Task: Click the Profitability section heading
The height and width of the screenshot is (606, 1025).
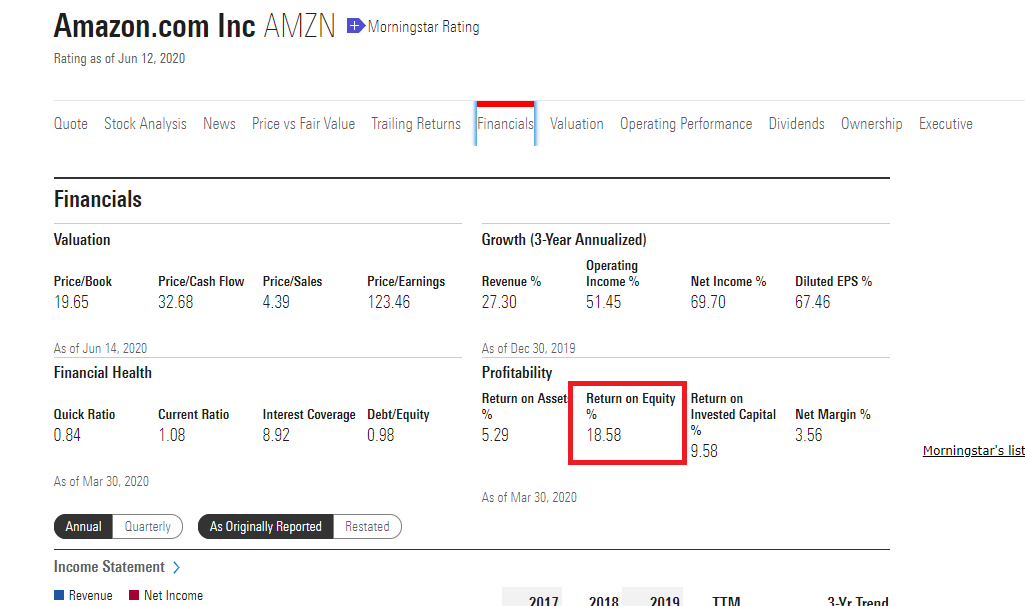Action: click(x=517, y=373)
